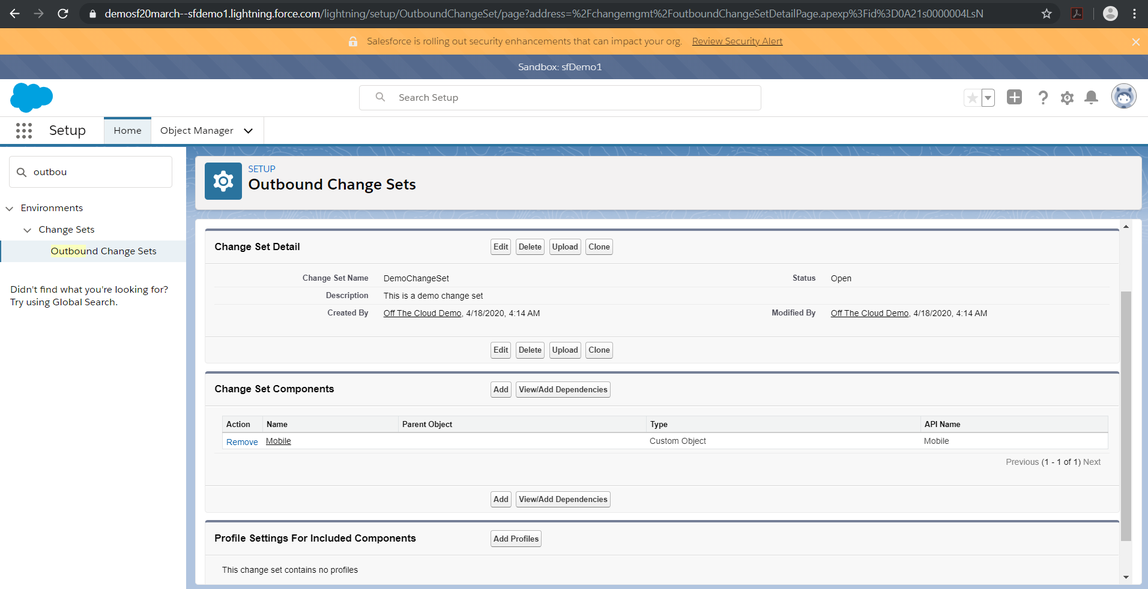The width and height of the screenshot is (1148, 589).
Task: Click the top Edit button in Change Set Detail
Action: [x=501, y=247]
